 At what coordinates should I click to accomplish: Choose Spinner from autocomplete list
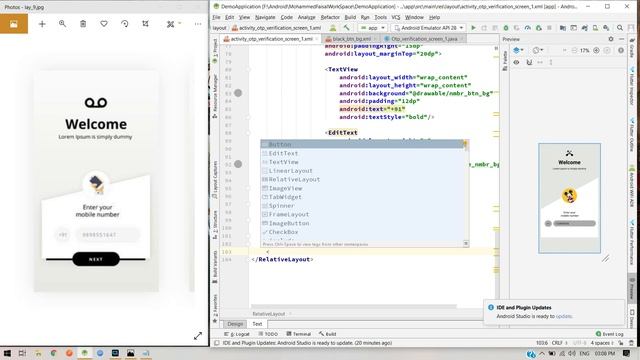coord(362,206)
